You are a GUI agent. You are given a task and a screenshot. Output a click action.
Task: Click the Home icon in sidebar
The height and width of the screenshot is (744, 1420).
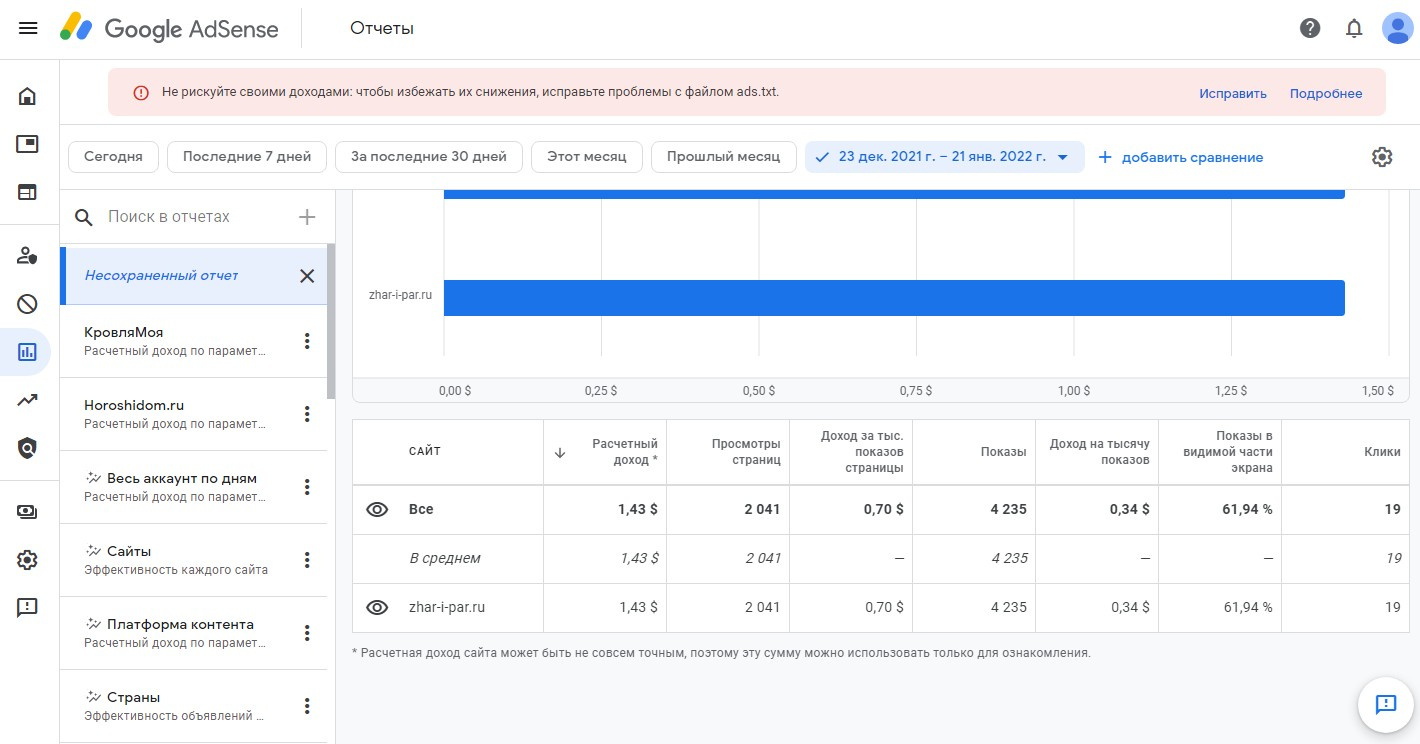click(28, 96)
